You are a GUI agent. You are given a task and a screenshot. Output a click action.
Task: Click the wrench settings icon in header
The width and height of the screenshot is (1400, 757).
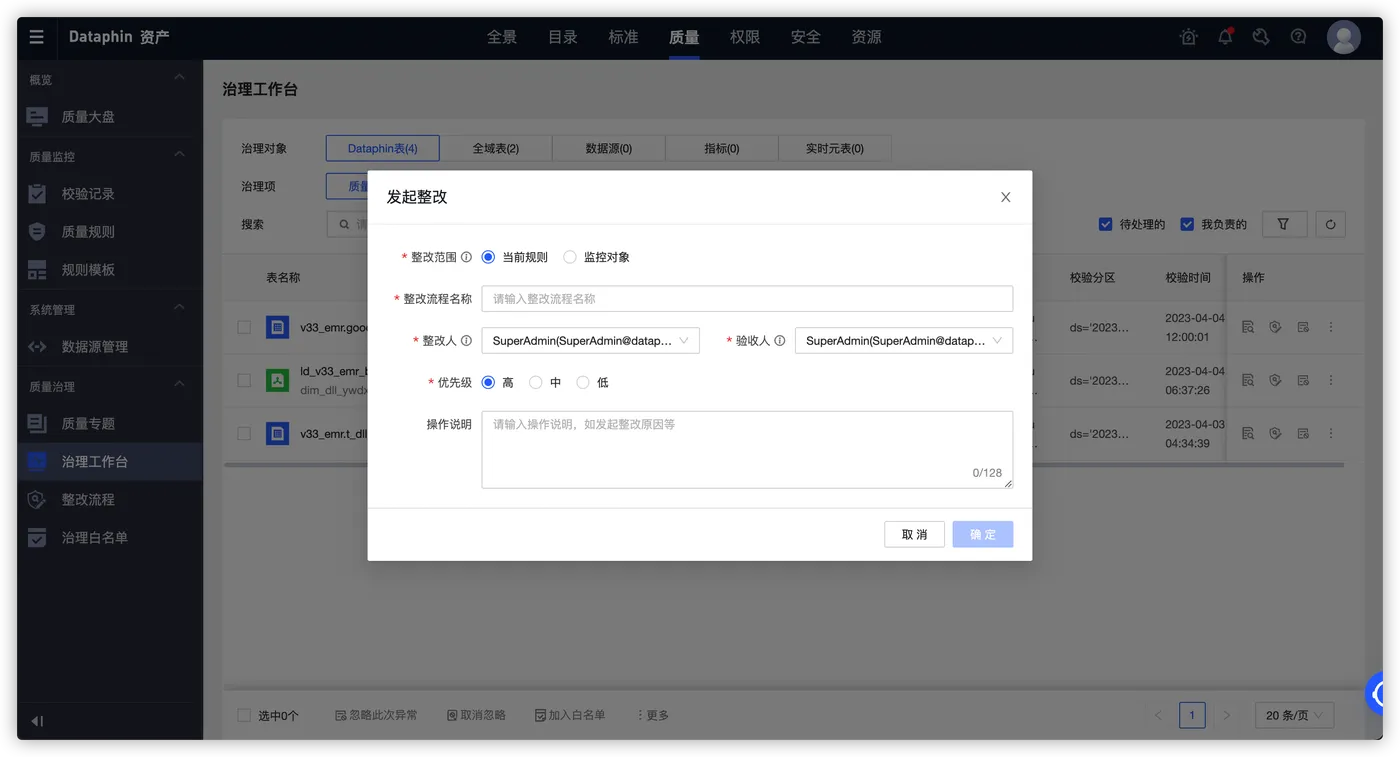coord(1261,37)
